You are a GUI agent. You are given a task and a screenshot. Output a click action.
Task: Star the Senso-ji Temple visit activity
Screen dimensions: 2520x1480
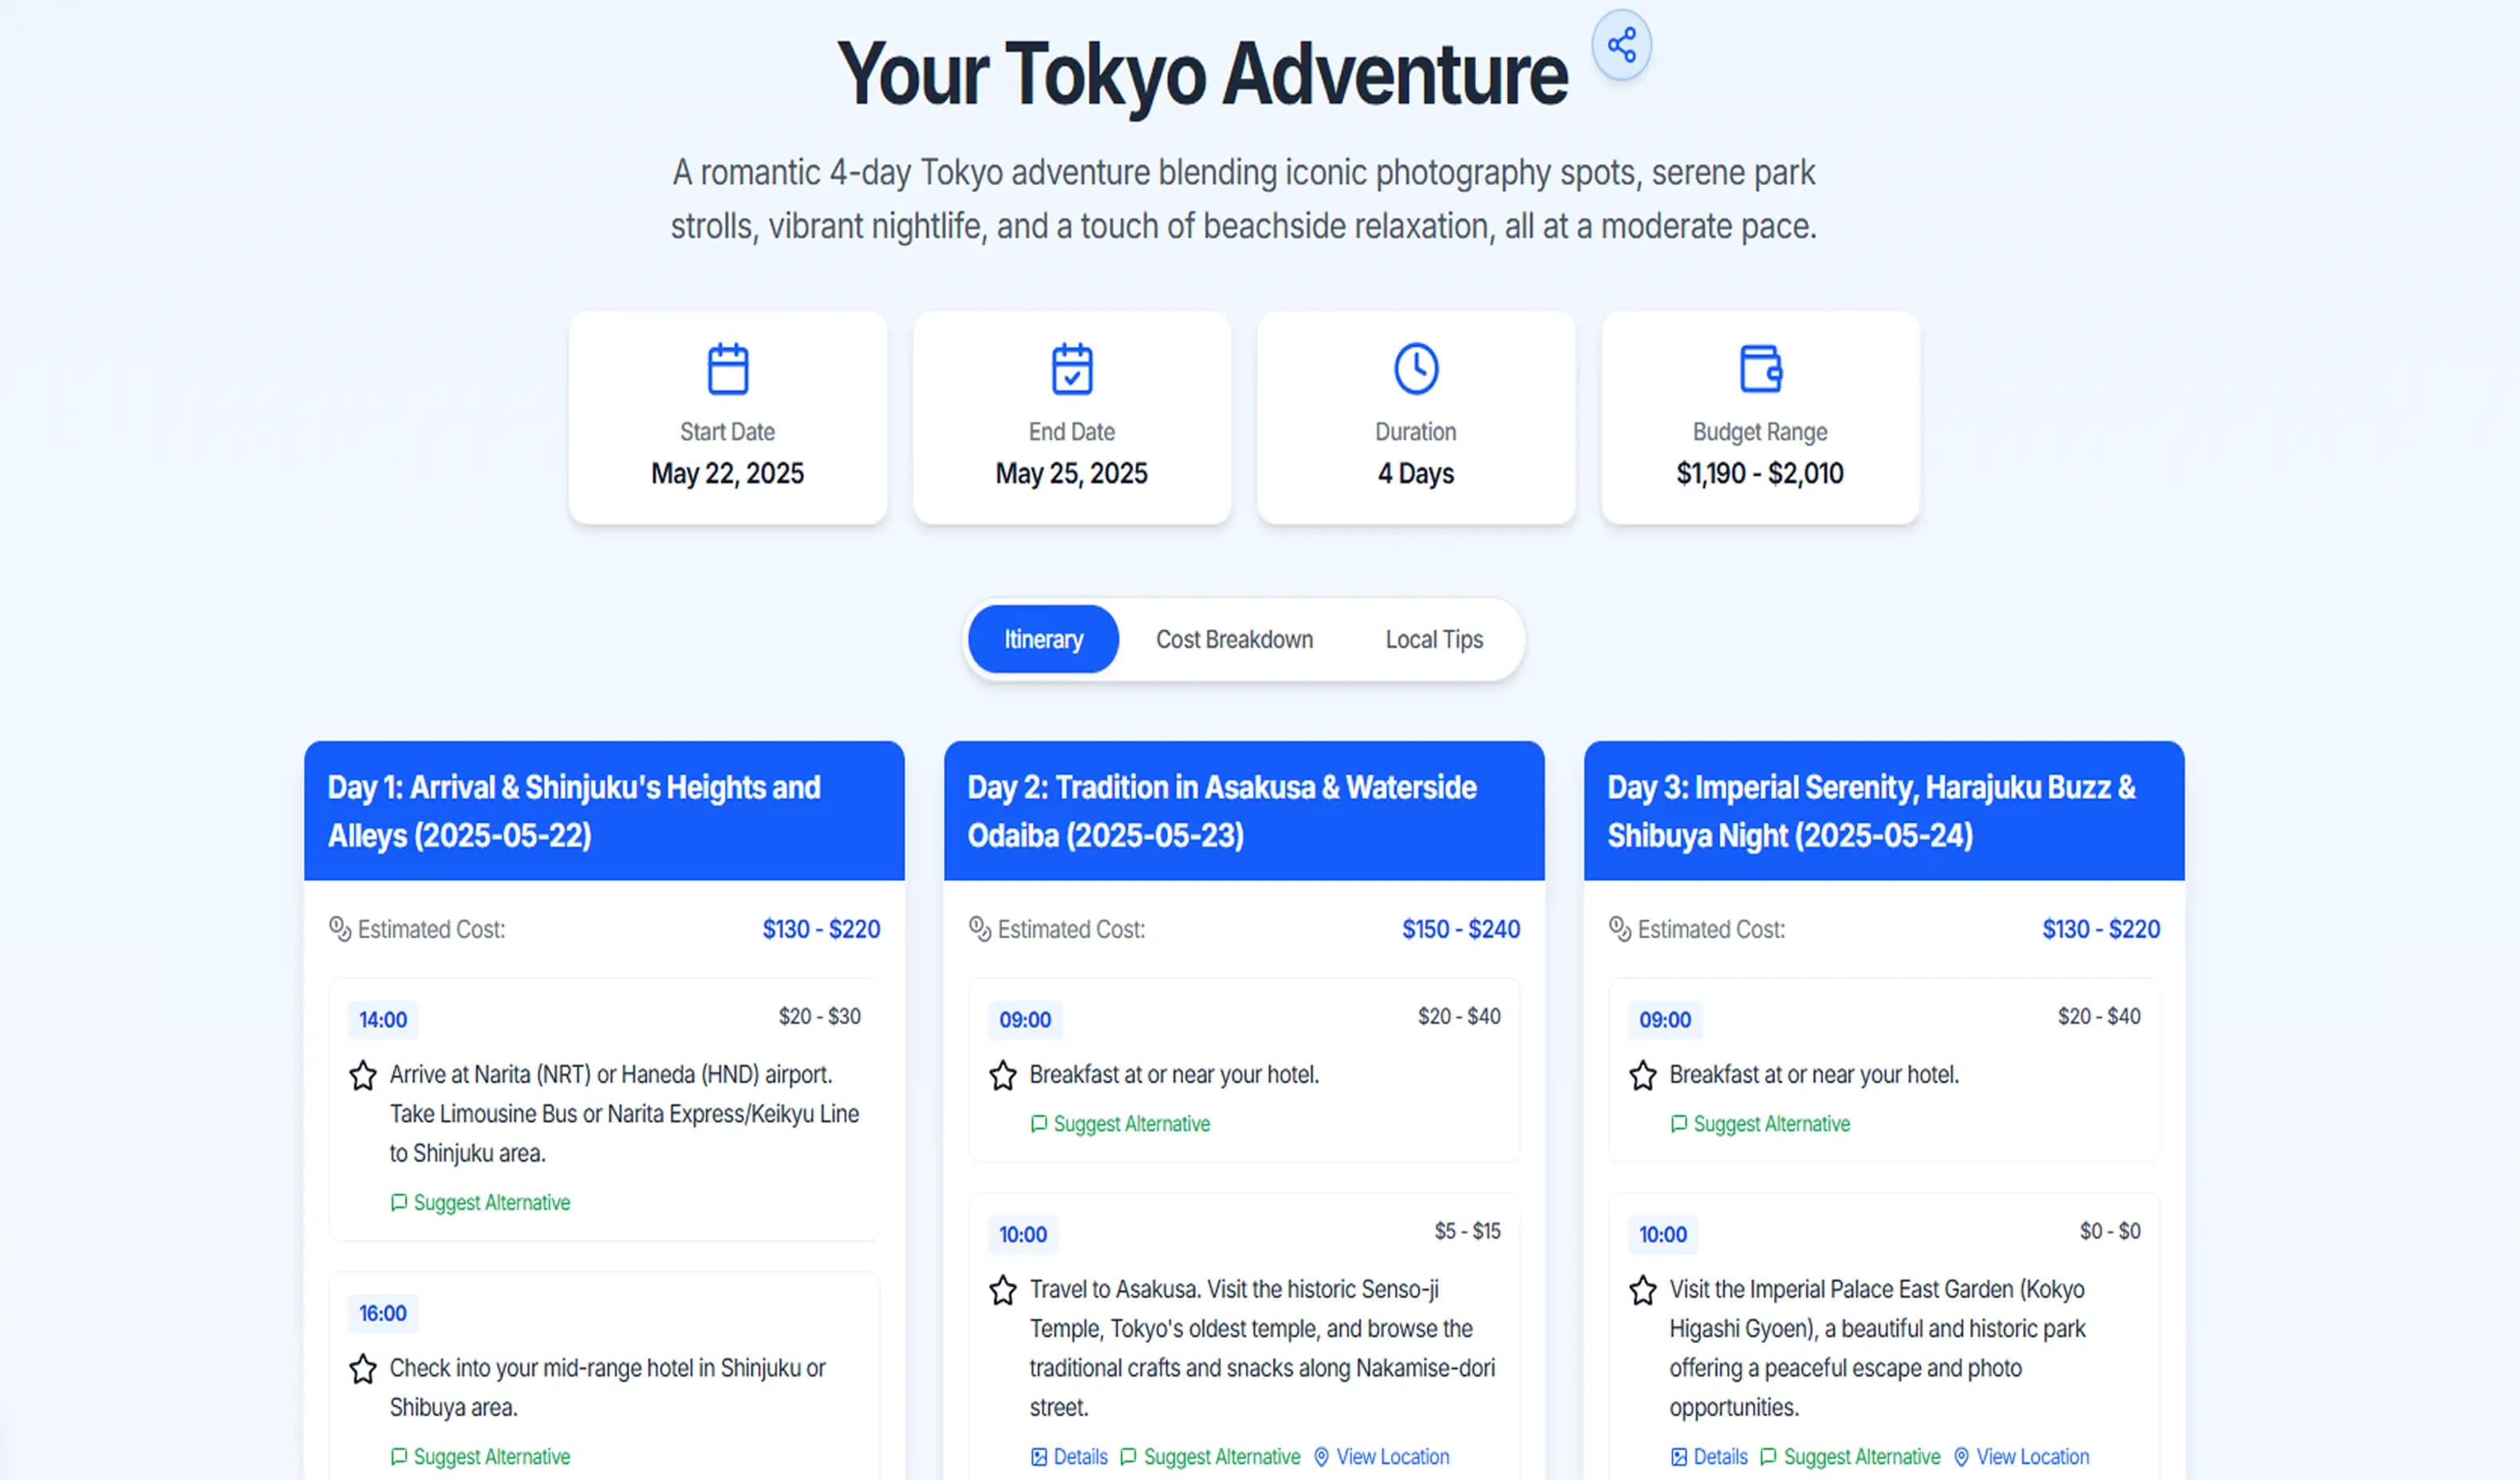(1003, 1291)
